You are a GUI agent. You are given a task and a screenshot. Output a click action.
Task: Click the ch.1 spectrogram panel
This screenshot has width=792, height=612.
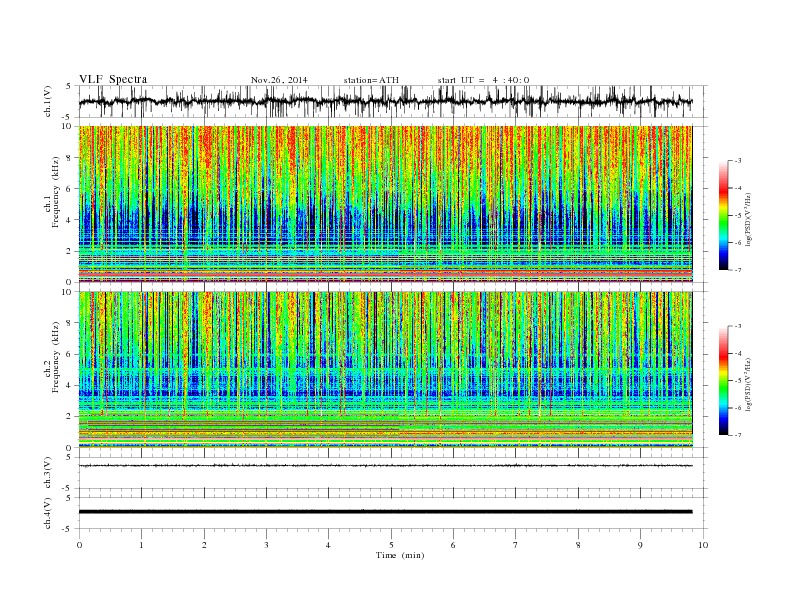(x=385, y=204)
